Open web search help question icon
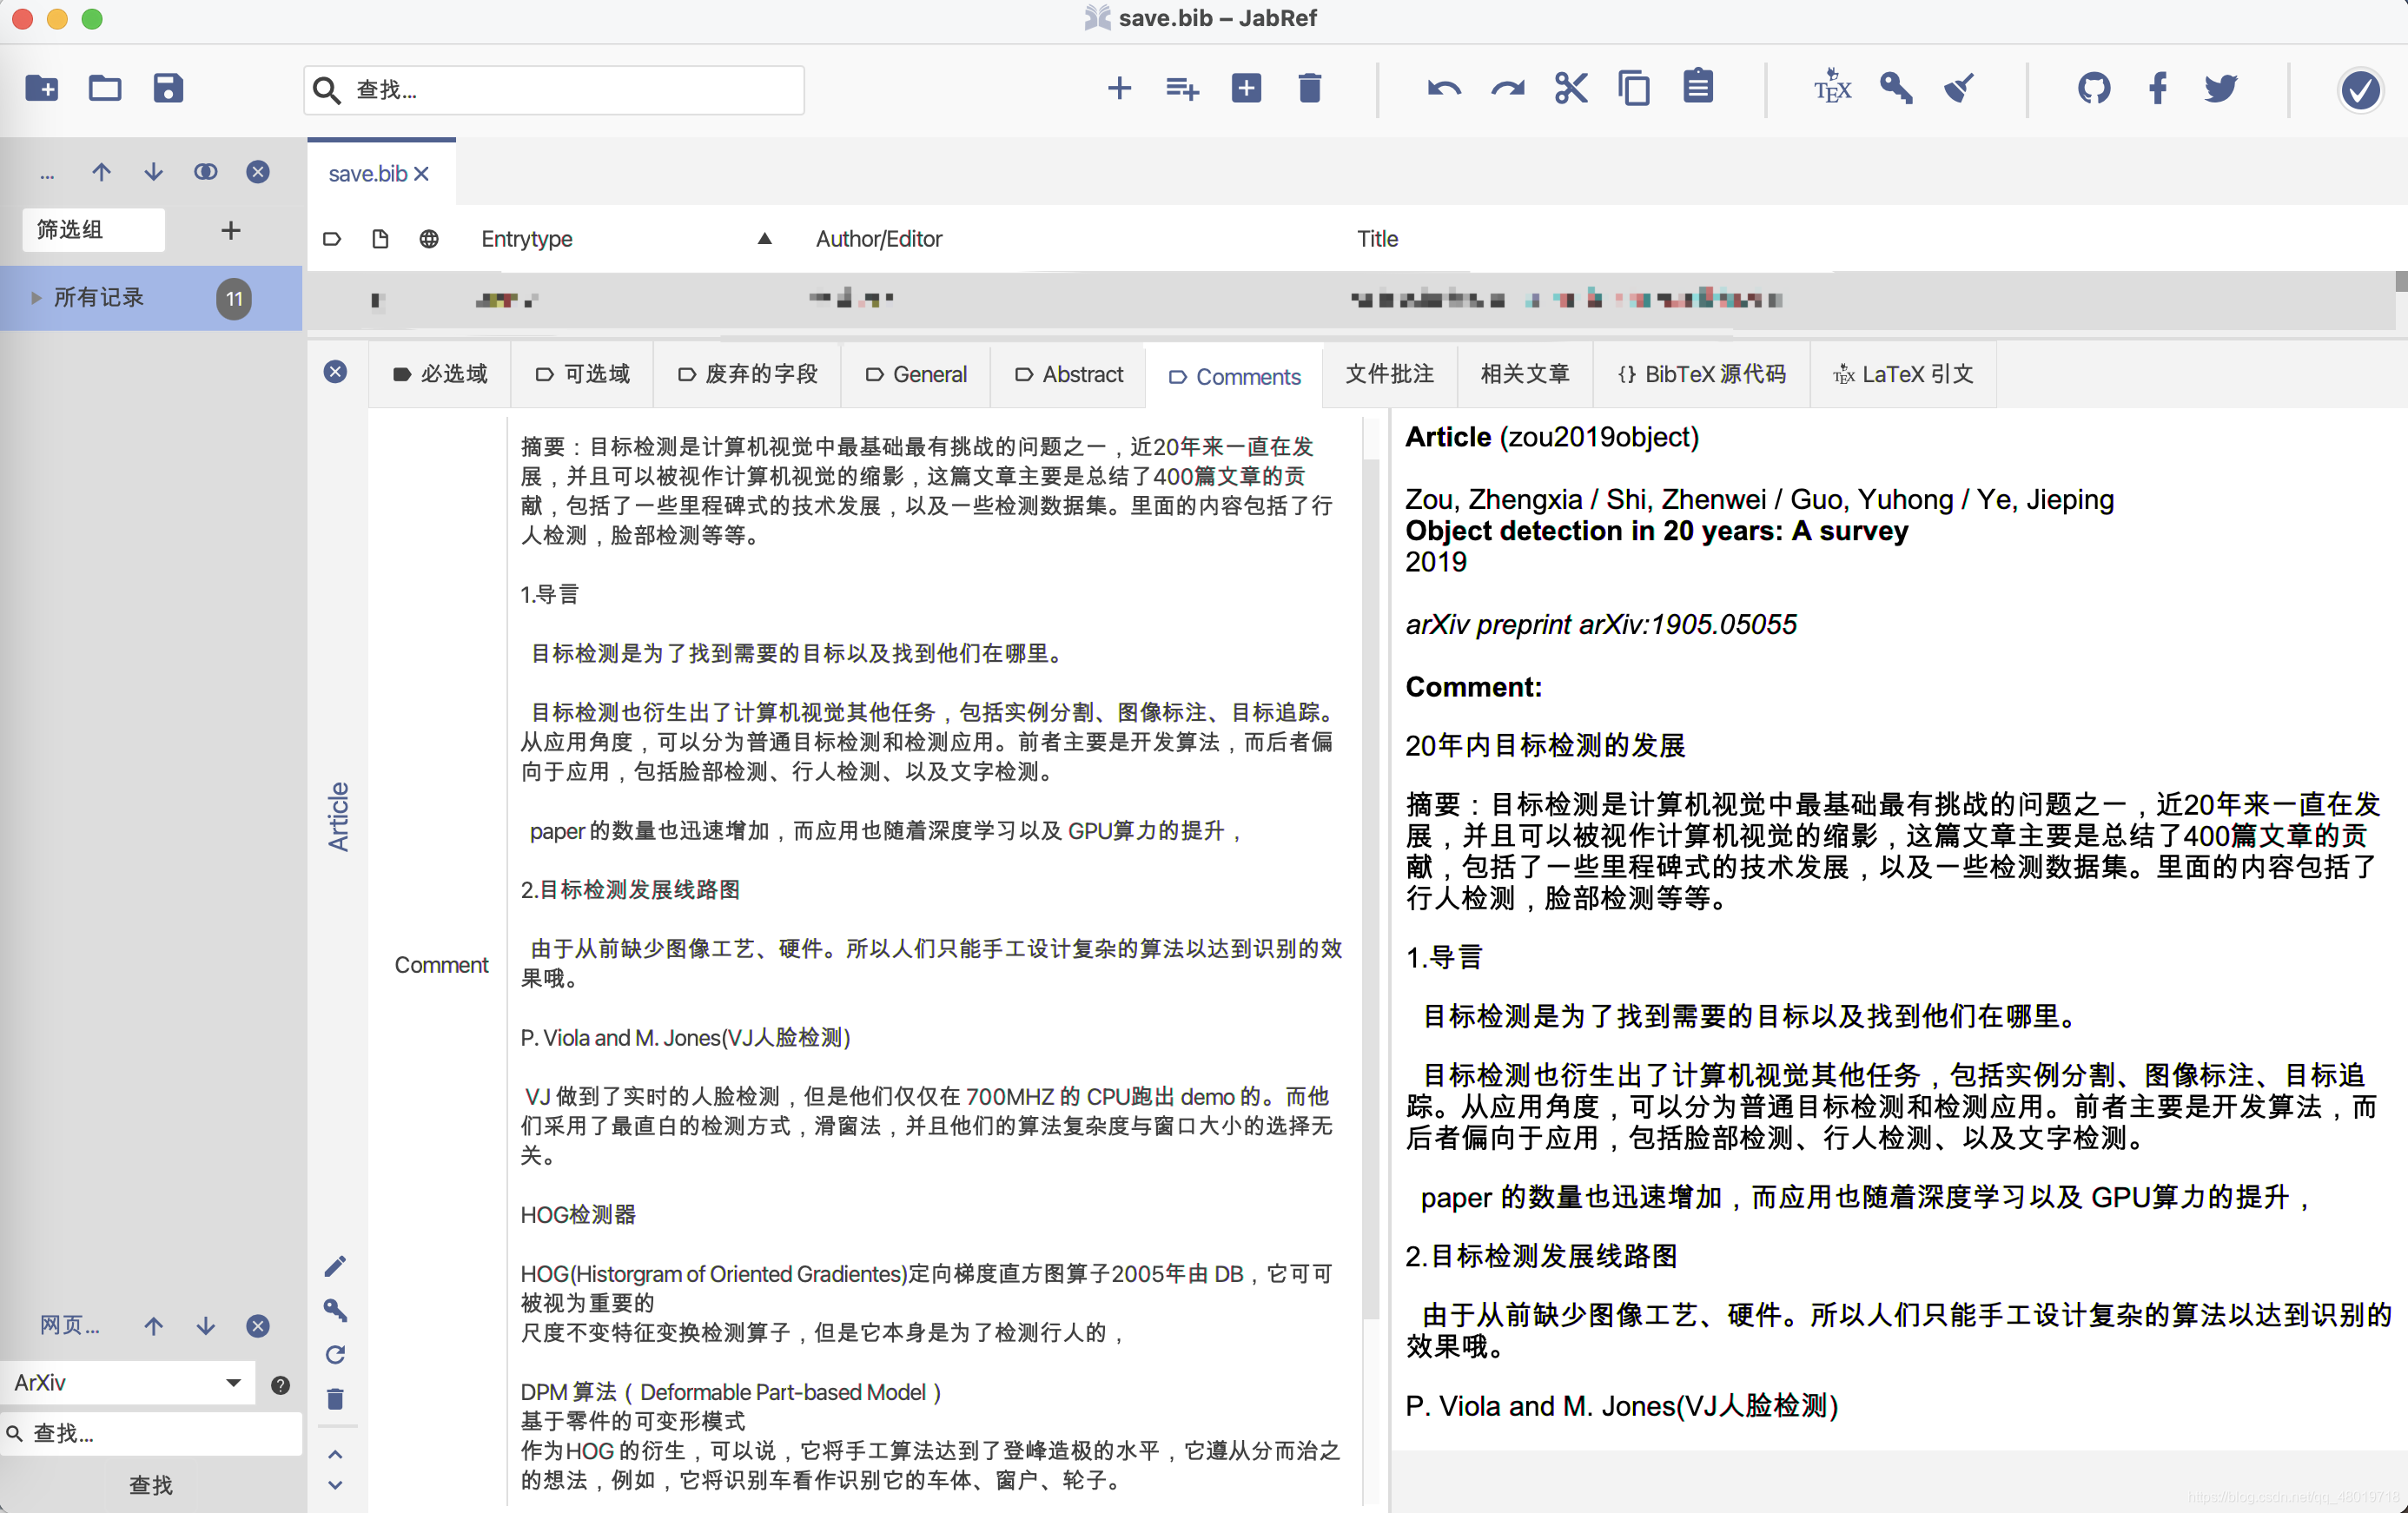Viewport: 2408px width, 1513px height. (x=280, y=1384)
